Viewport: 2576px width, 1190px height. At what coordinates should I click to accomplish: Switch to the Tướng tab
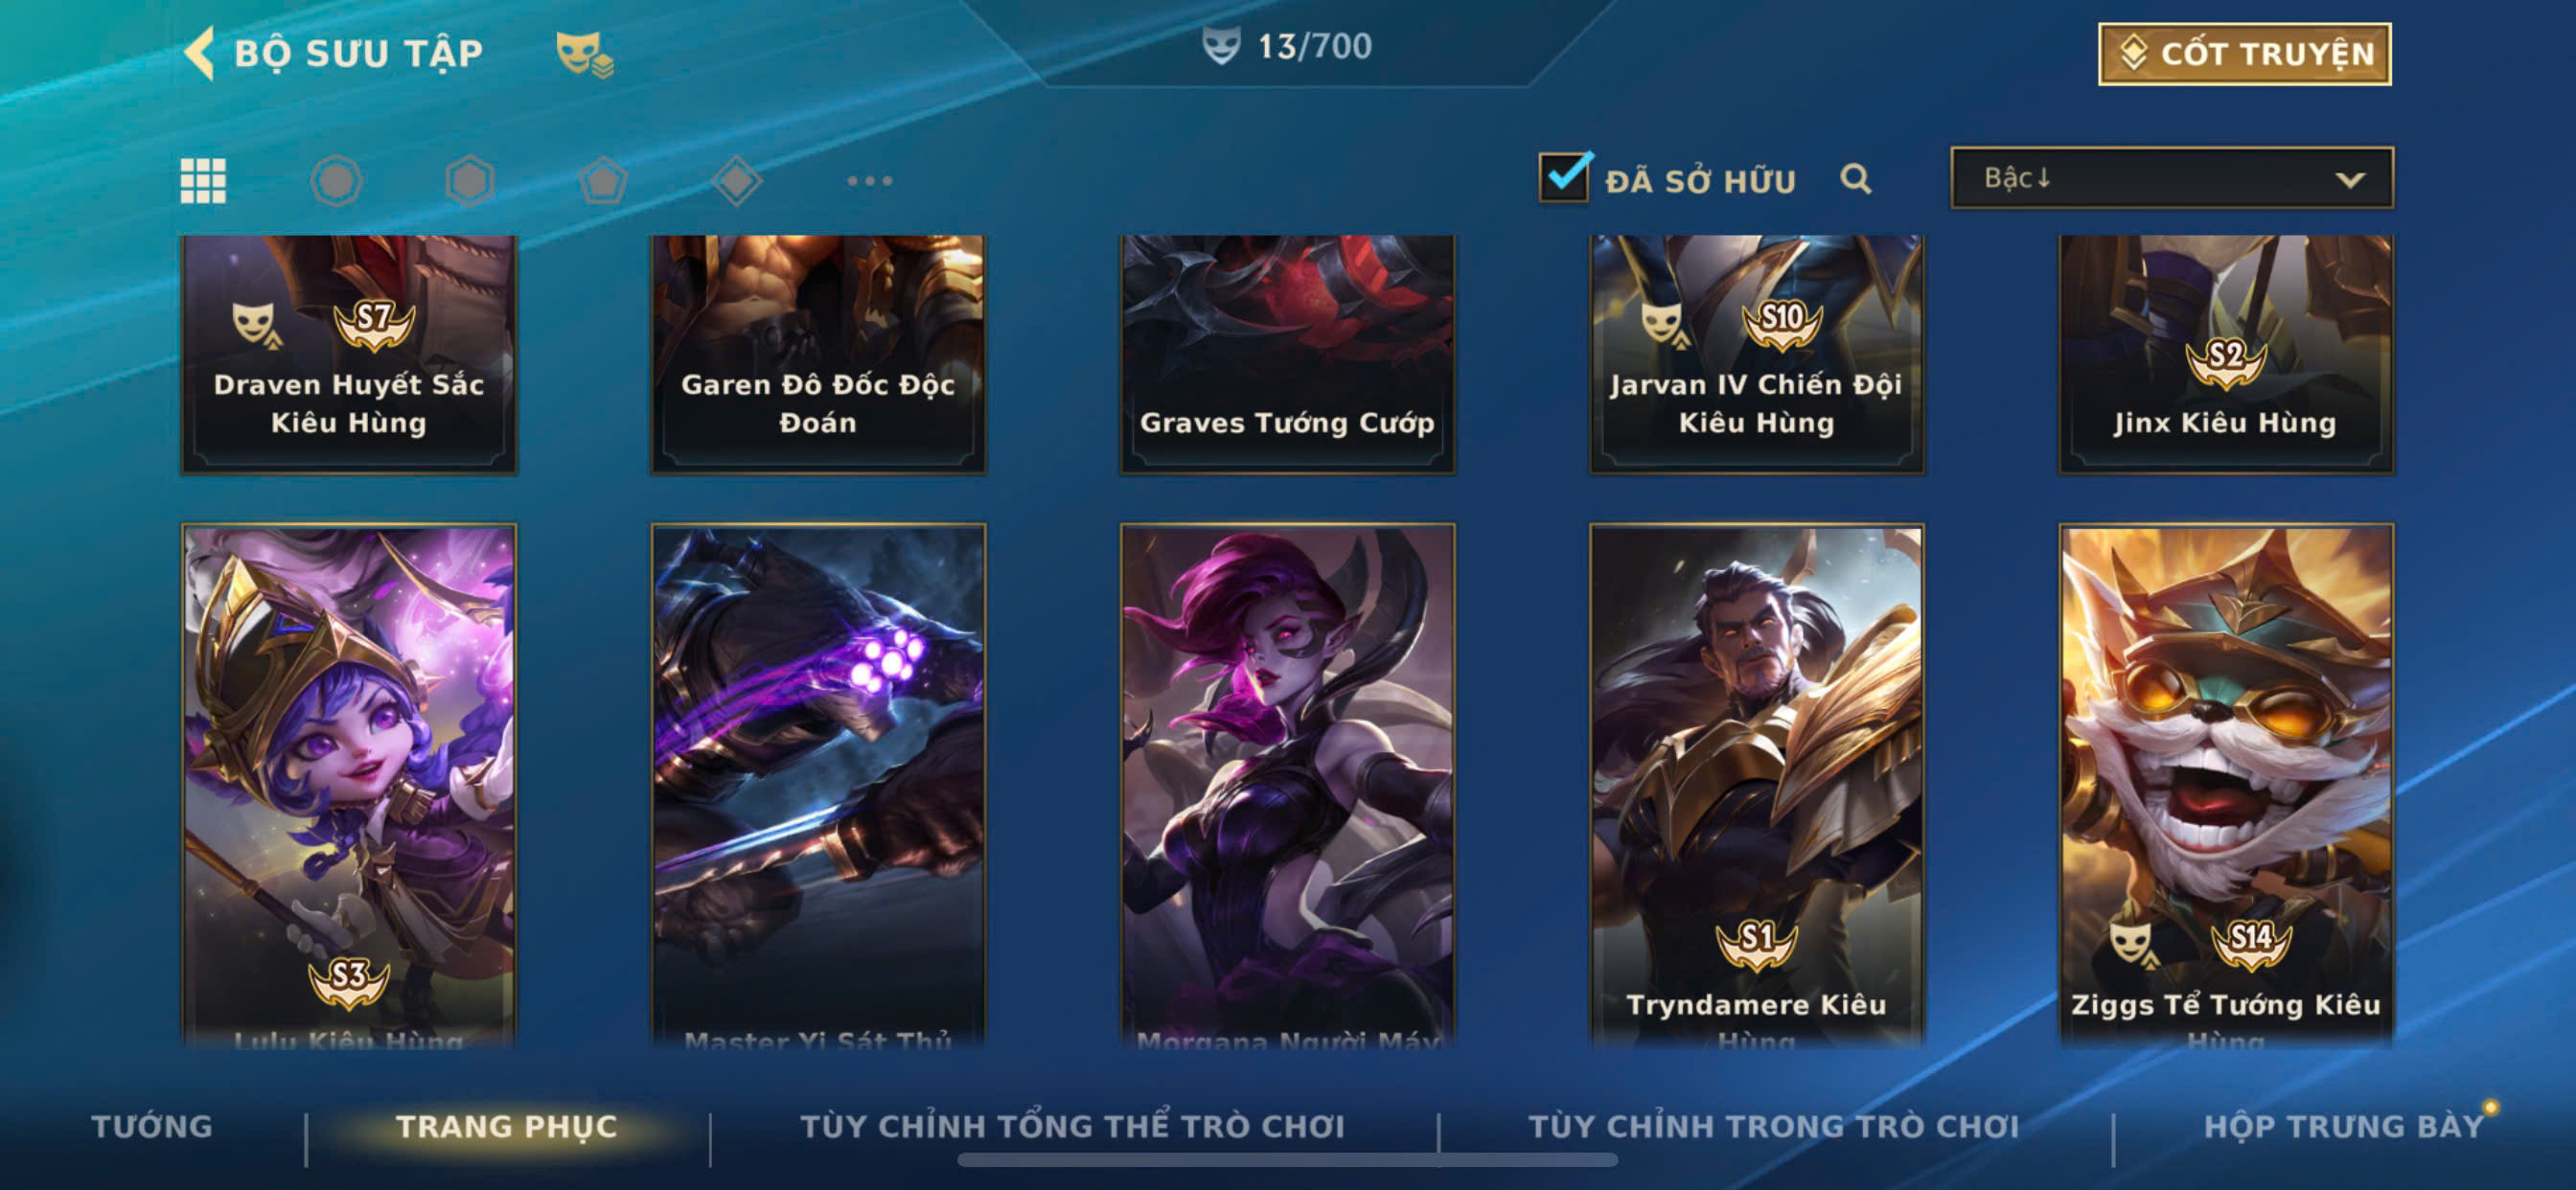click(x=152, y=1126)
